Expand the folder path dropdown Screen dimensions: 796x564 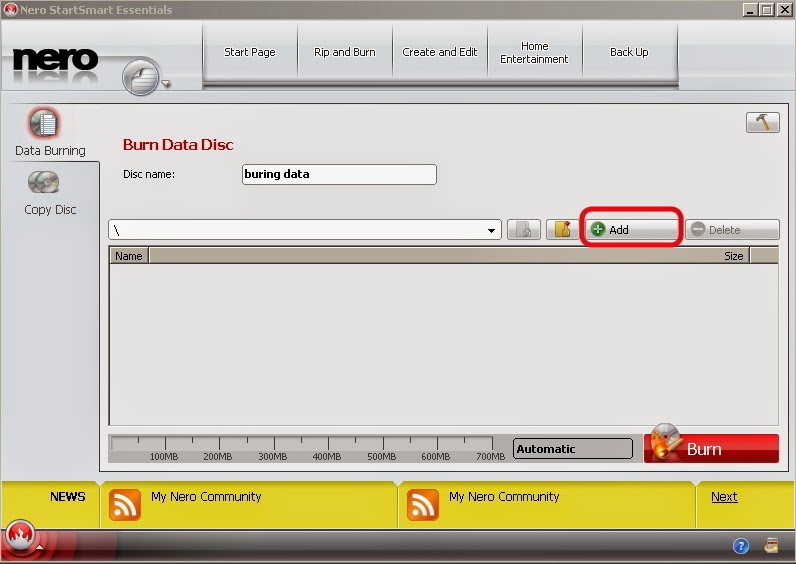[491, 230]
